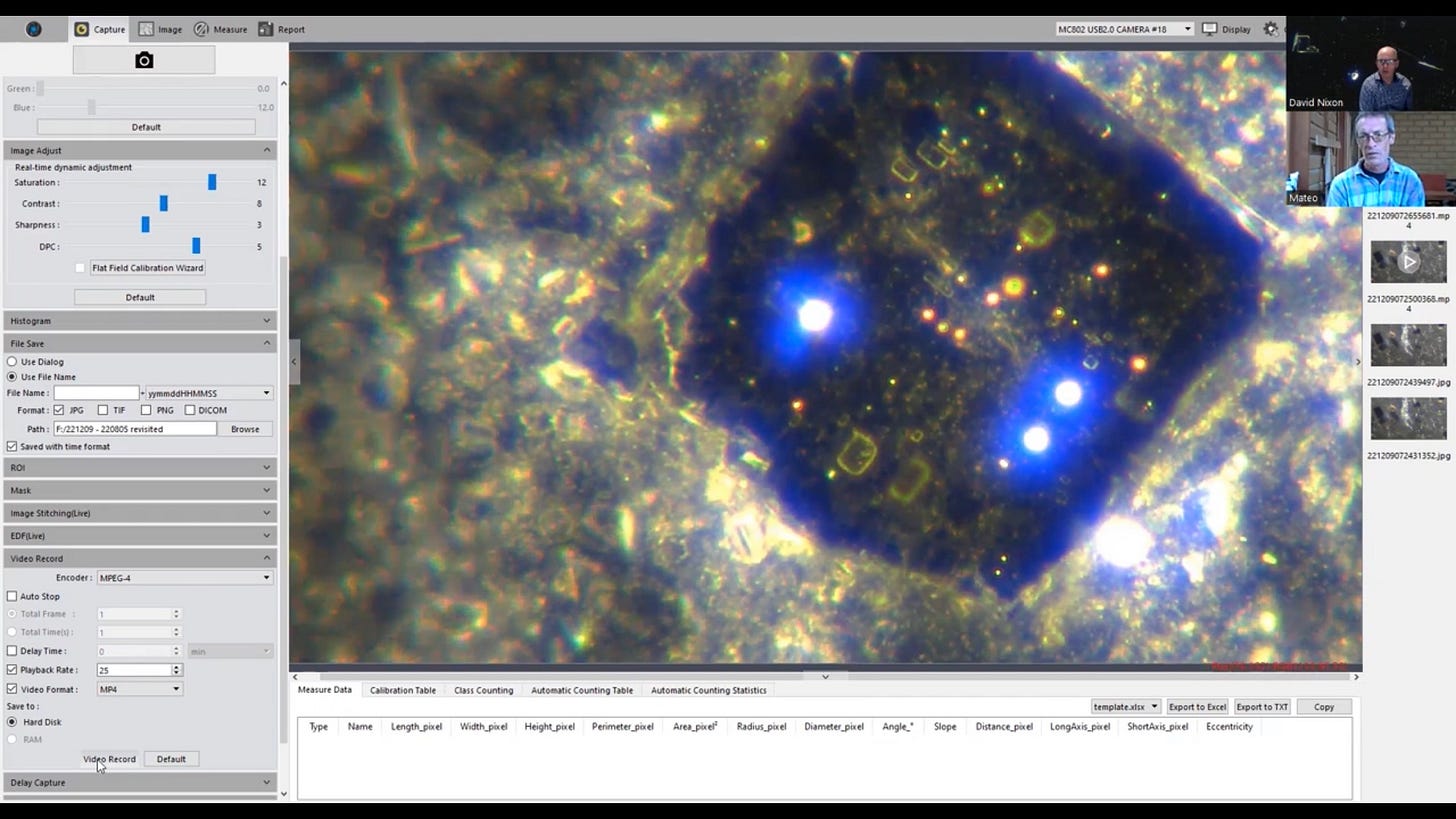
Task: Click Default button under Blue slider
Action: click(x=146, y=127)
